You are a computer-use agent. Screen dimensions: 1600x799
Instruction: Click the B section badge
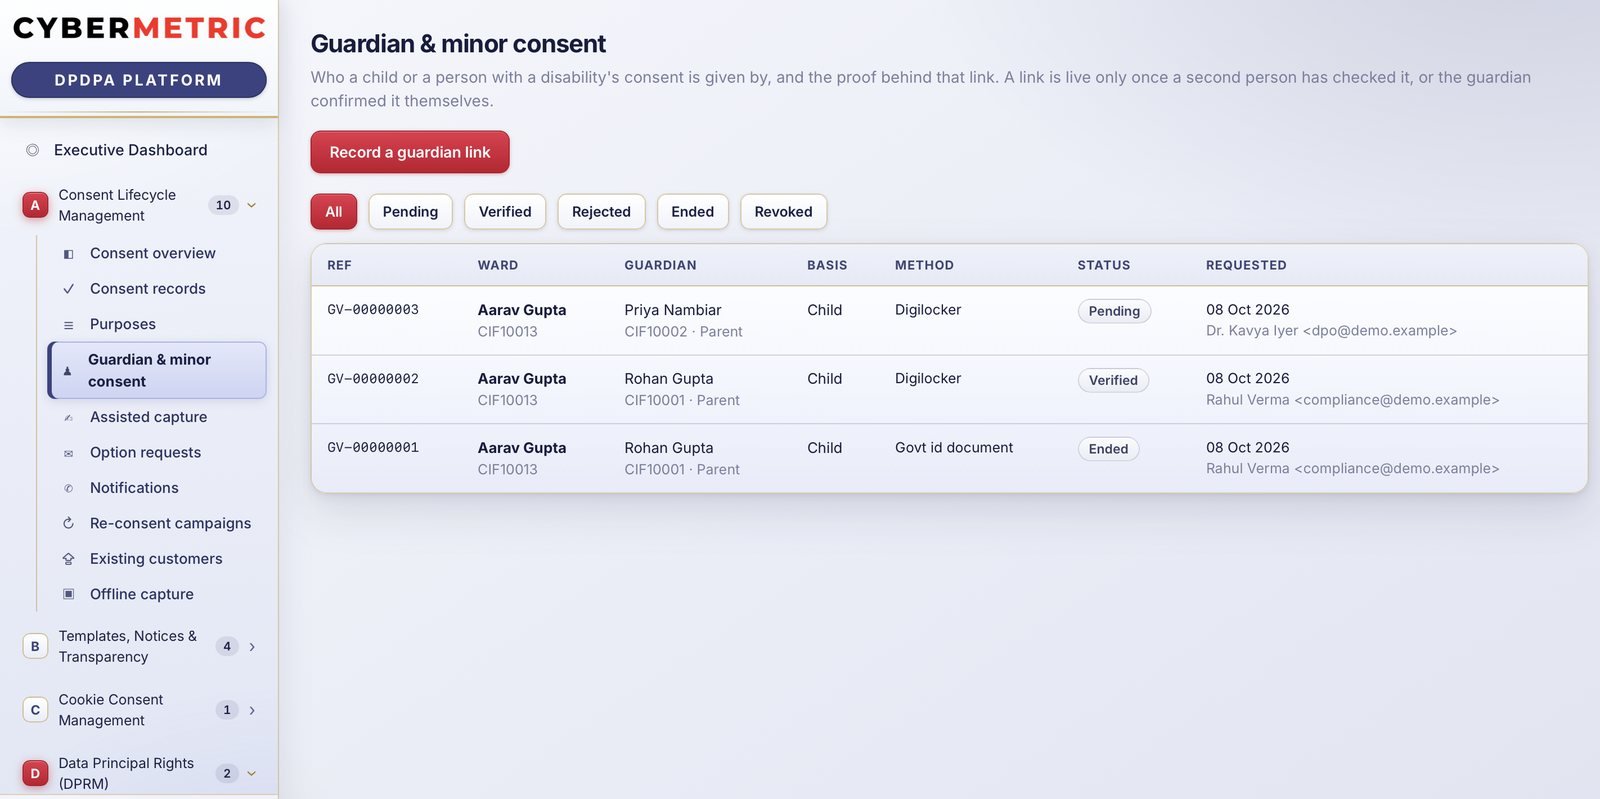click(x=35, y=646)
